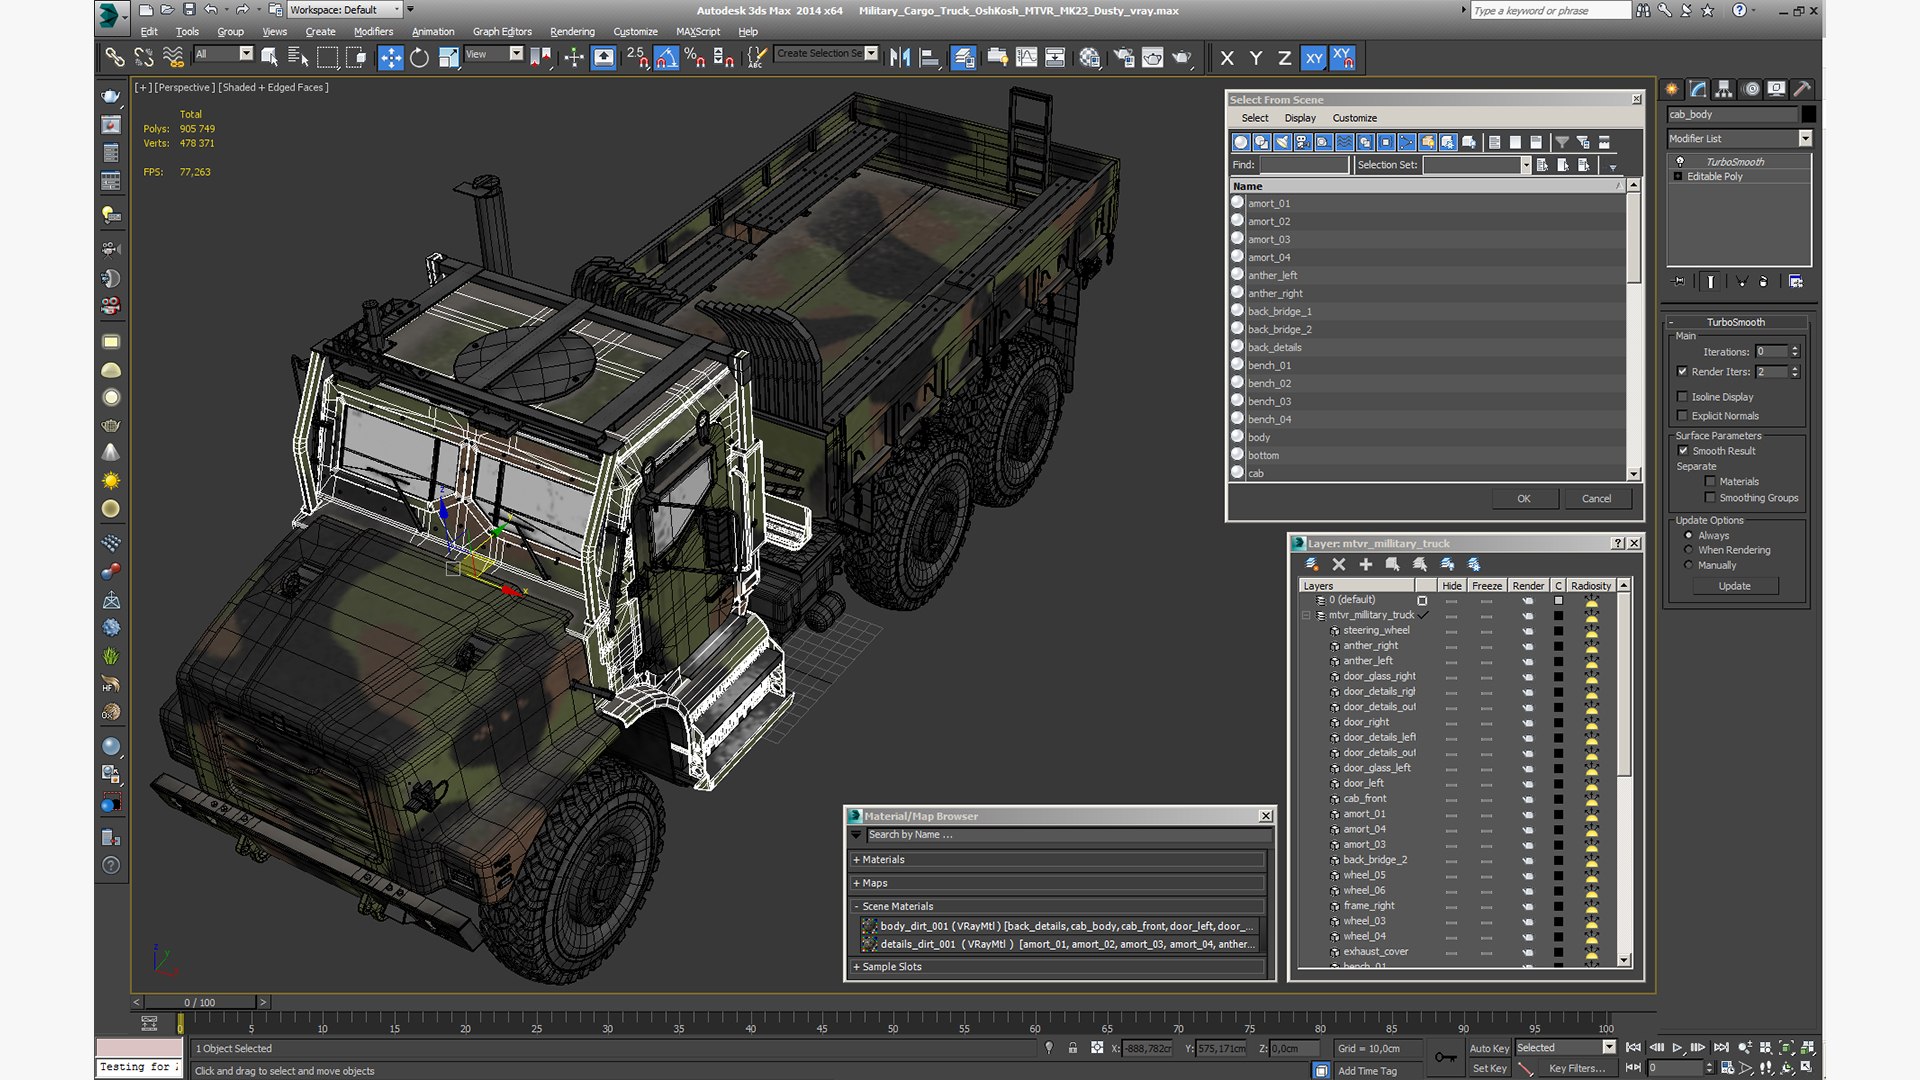
Task: Open Render Setup dialog icon
Action: click(x=1124, y=58)
